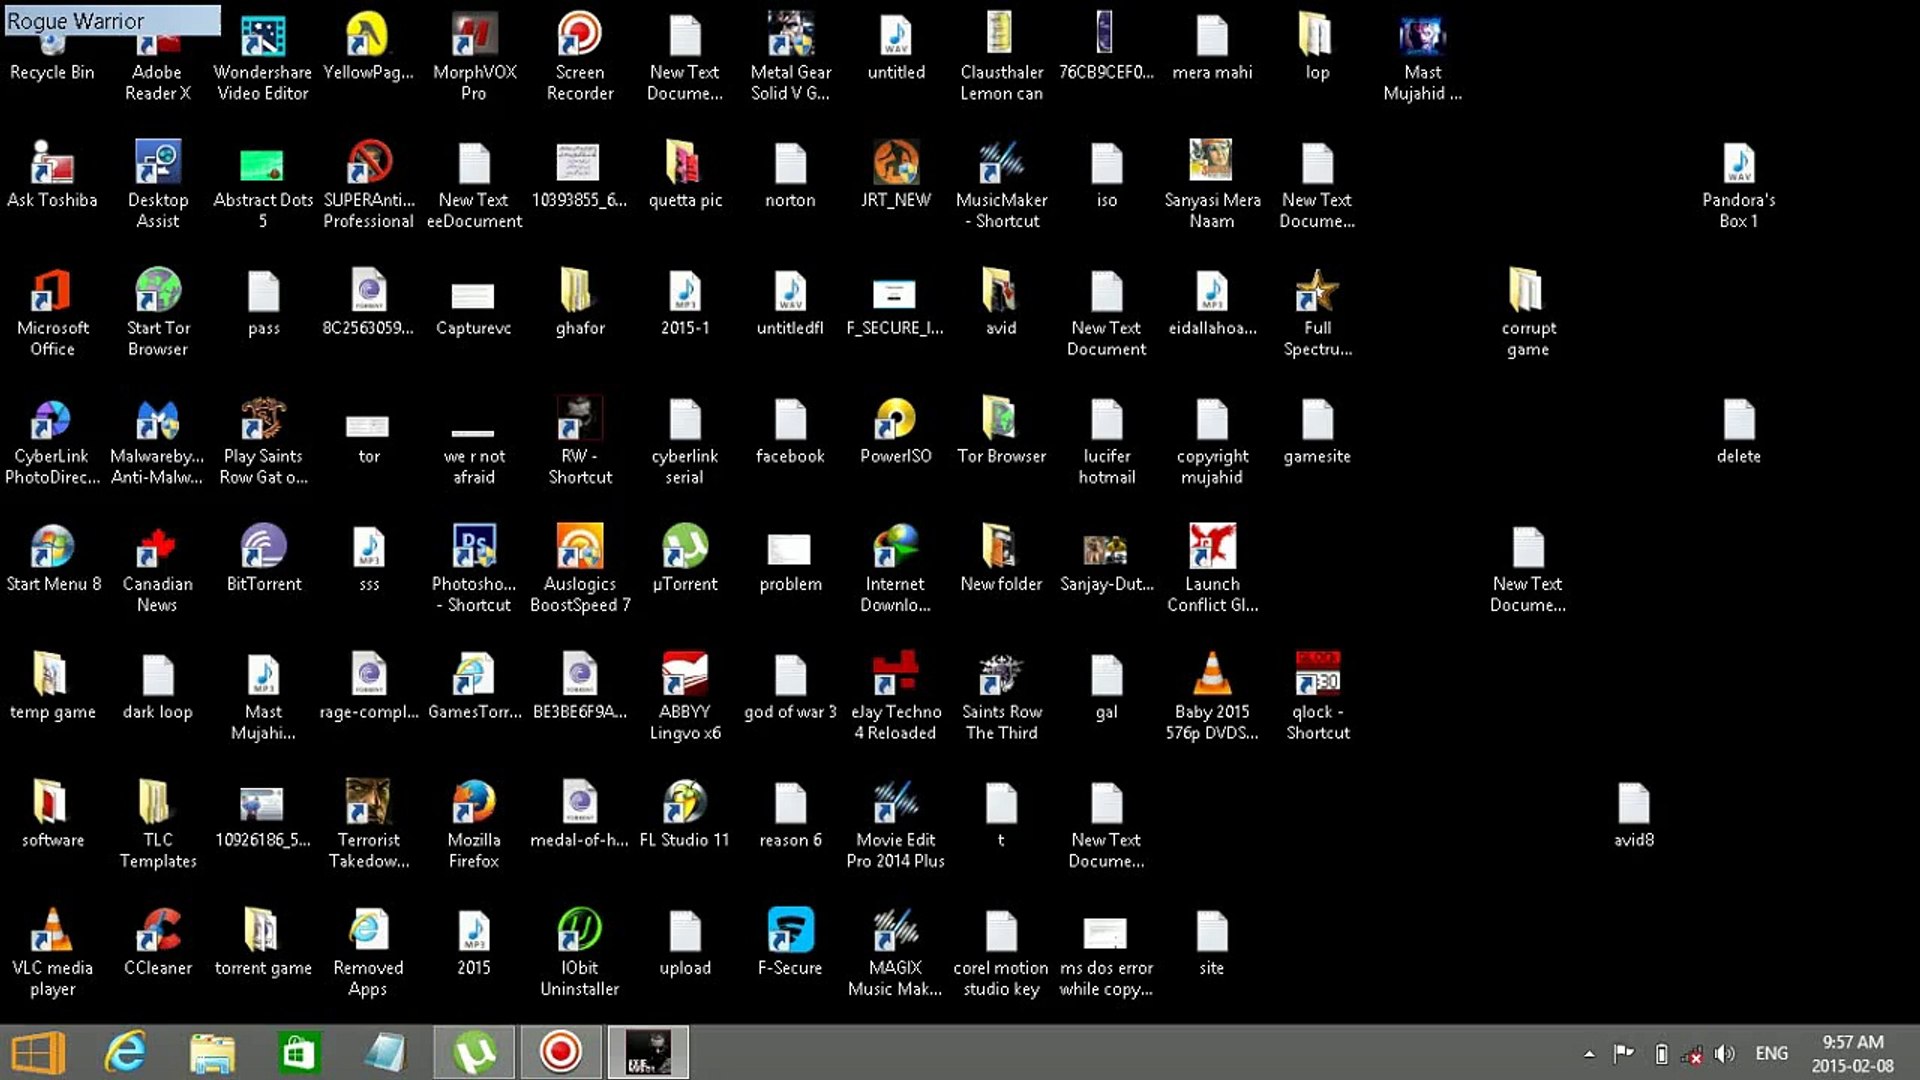Switch to the Screen Recorder taskbar button
The width and height of the screenshot is (1920, 1080).
coord(560,1053)
